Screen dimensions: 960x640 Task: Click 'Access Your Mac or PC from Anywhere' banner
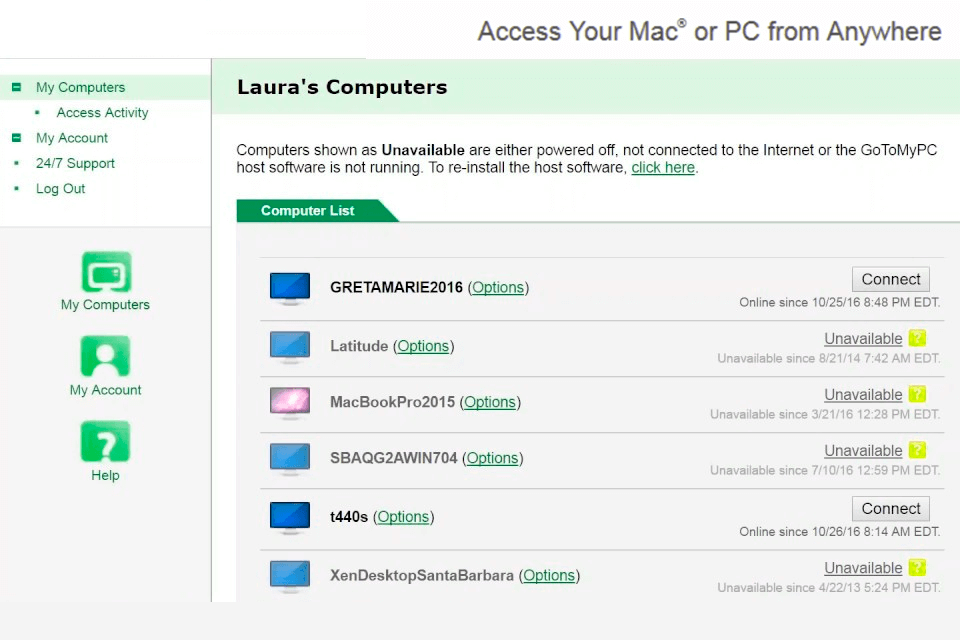710,31
